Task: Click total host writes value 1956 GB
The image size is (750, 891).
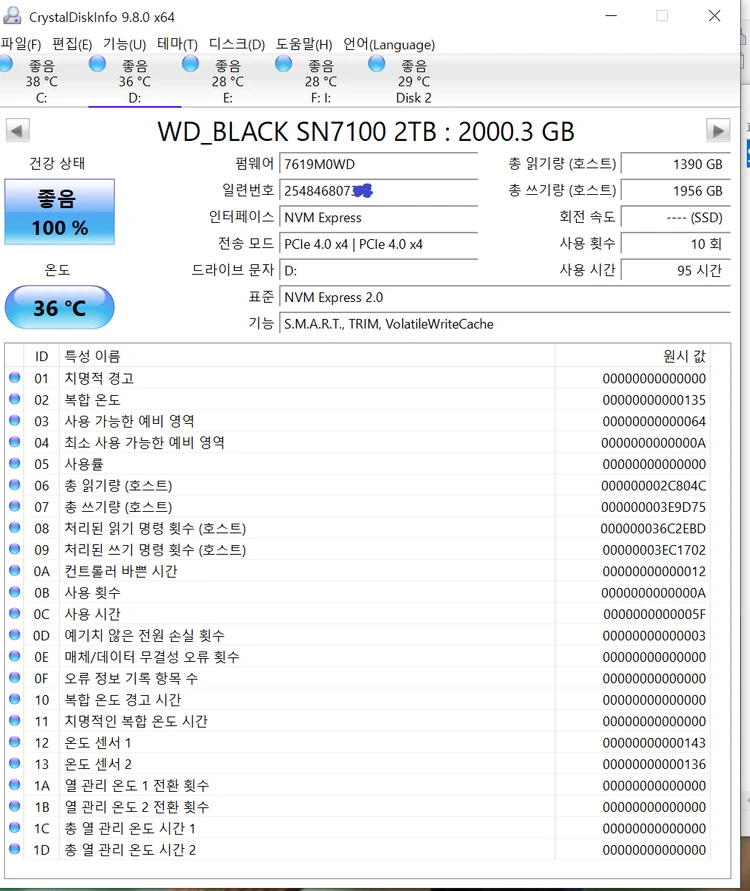Action: pos(676,191)
